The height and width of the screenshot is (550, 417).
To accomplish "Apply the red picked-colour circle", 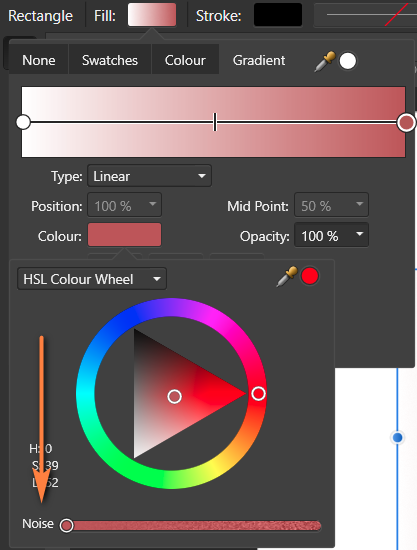I will pos(310,276).
